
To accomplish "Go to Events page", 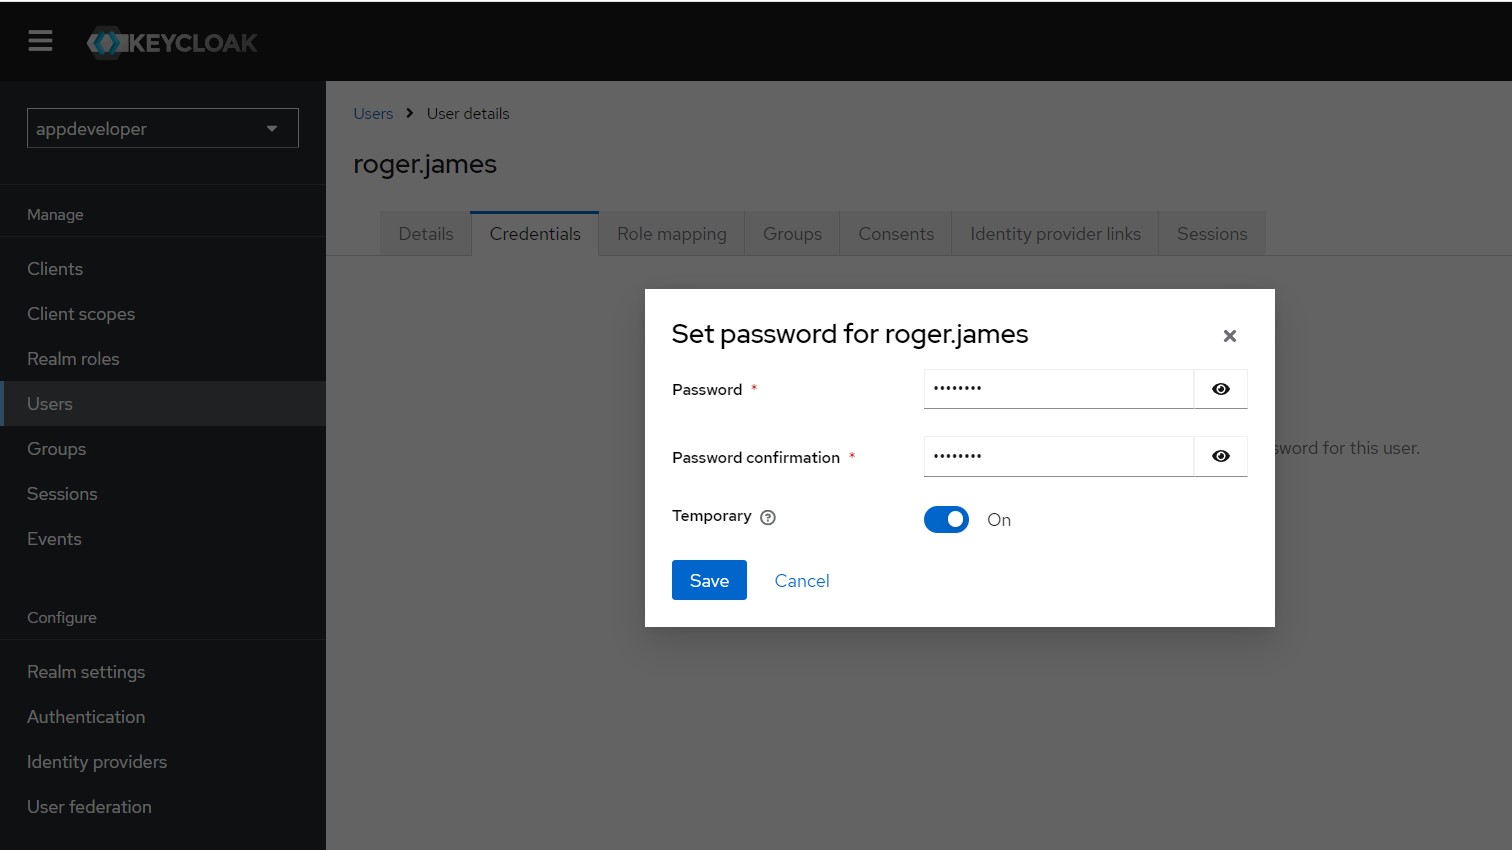I will (163, 539).
